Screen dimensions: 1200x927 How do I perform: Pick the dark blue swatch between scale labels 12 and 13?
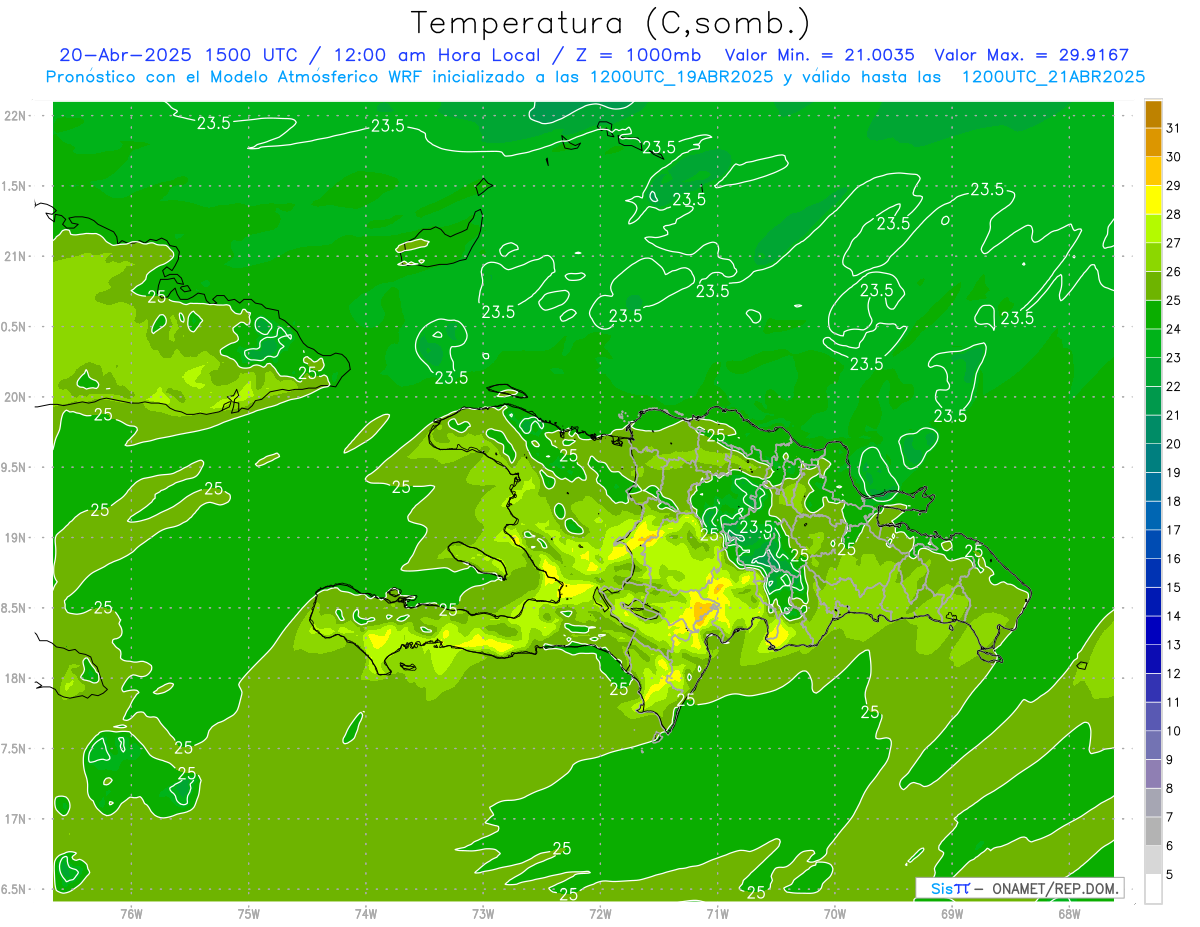tap(1153, 659)
